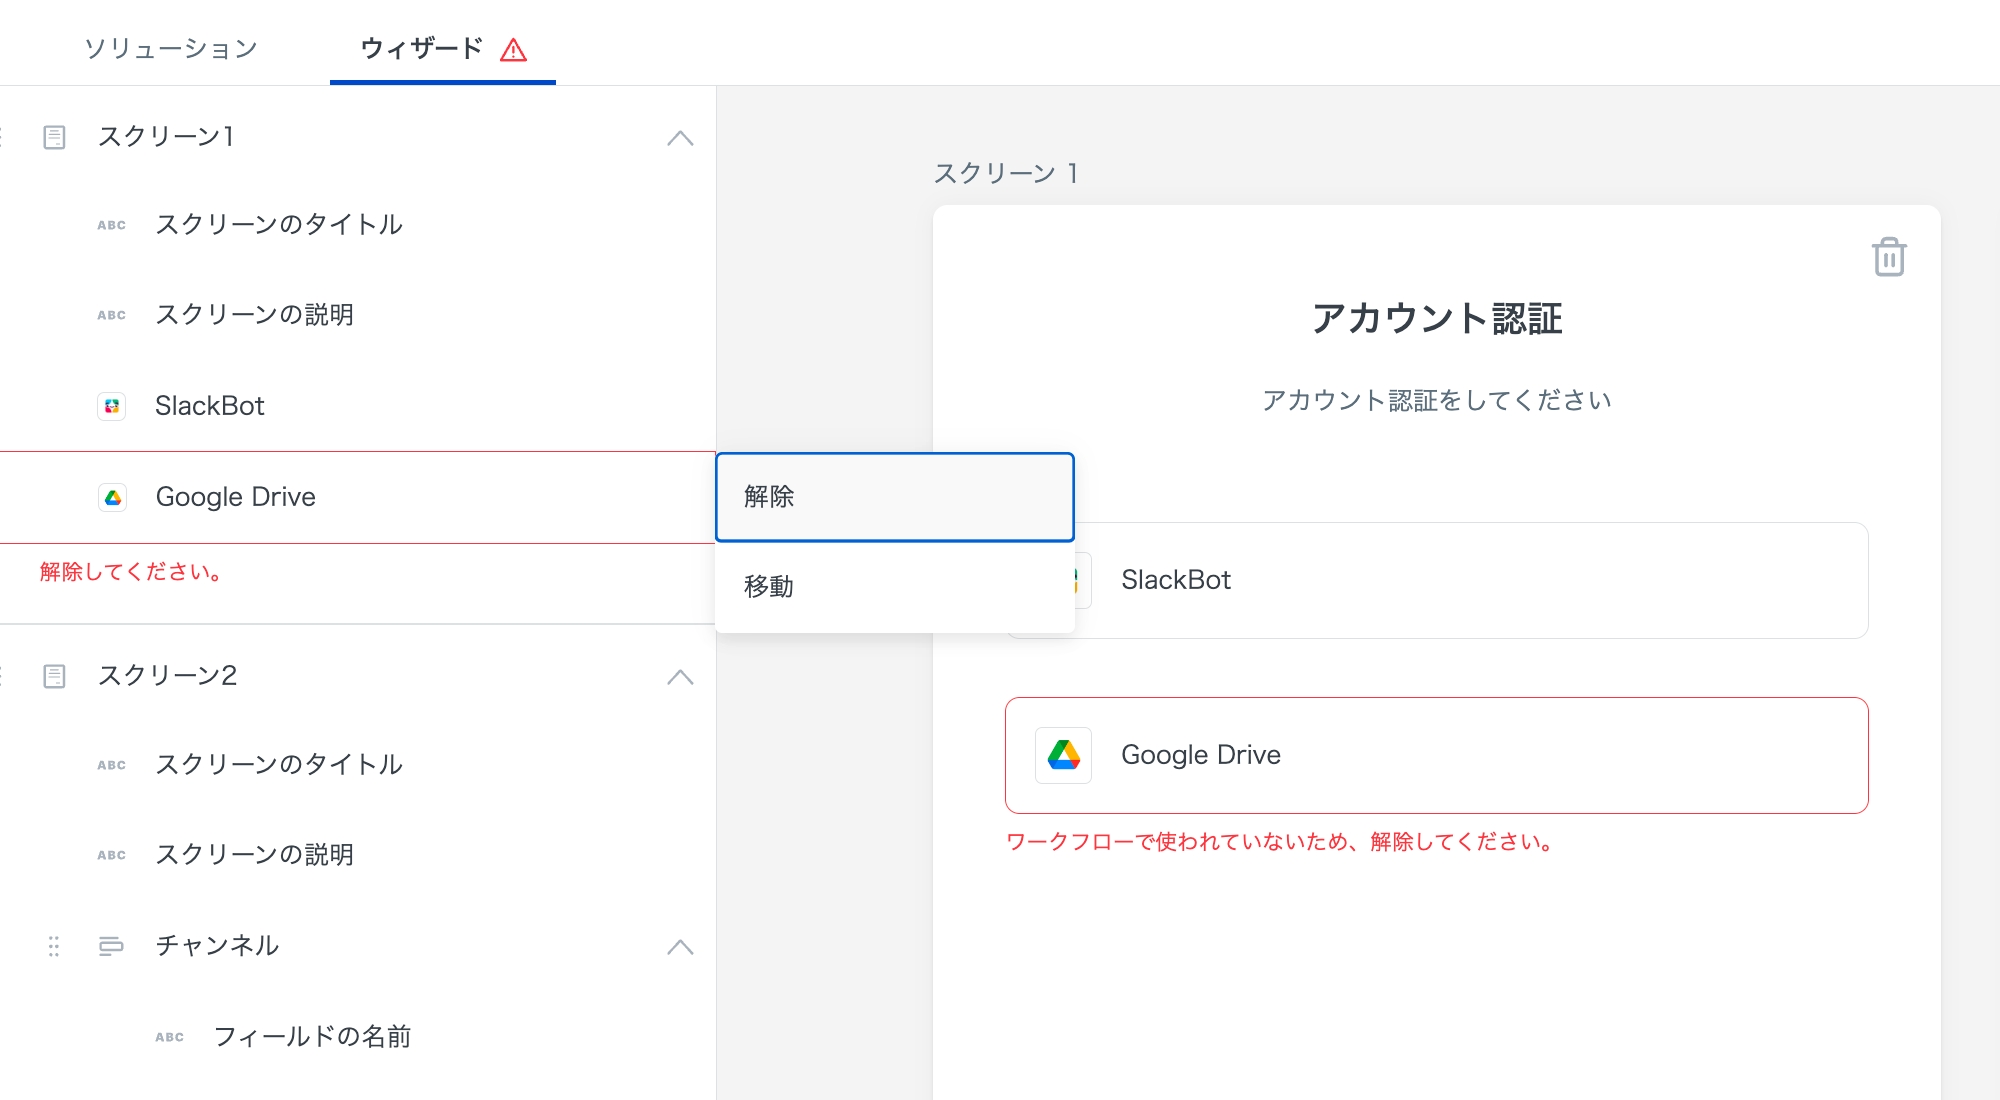
Task: Click the warning triangle icon on ウィザード tab
Action: [513, 50]
